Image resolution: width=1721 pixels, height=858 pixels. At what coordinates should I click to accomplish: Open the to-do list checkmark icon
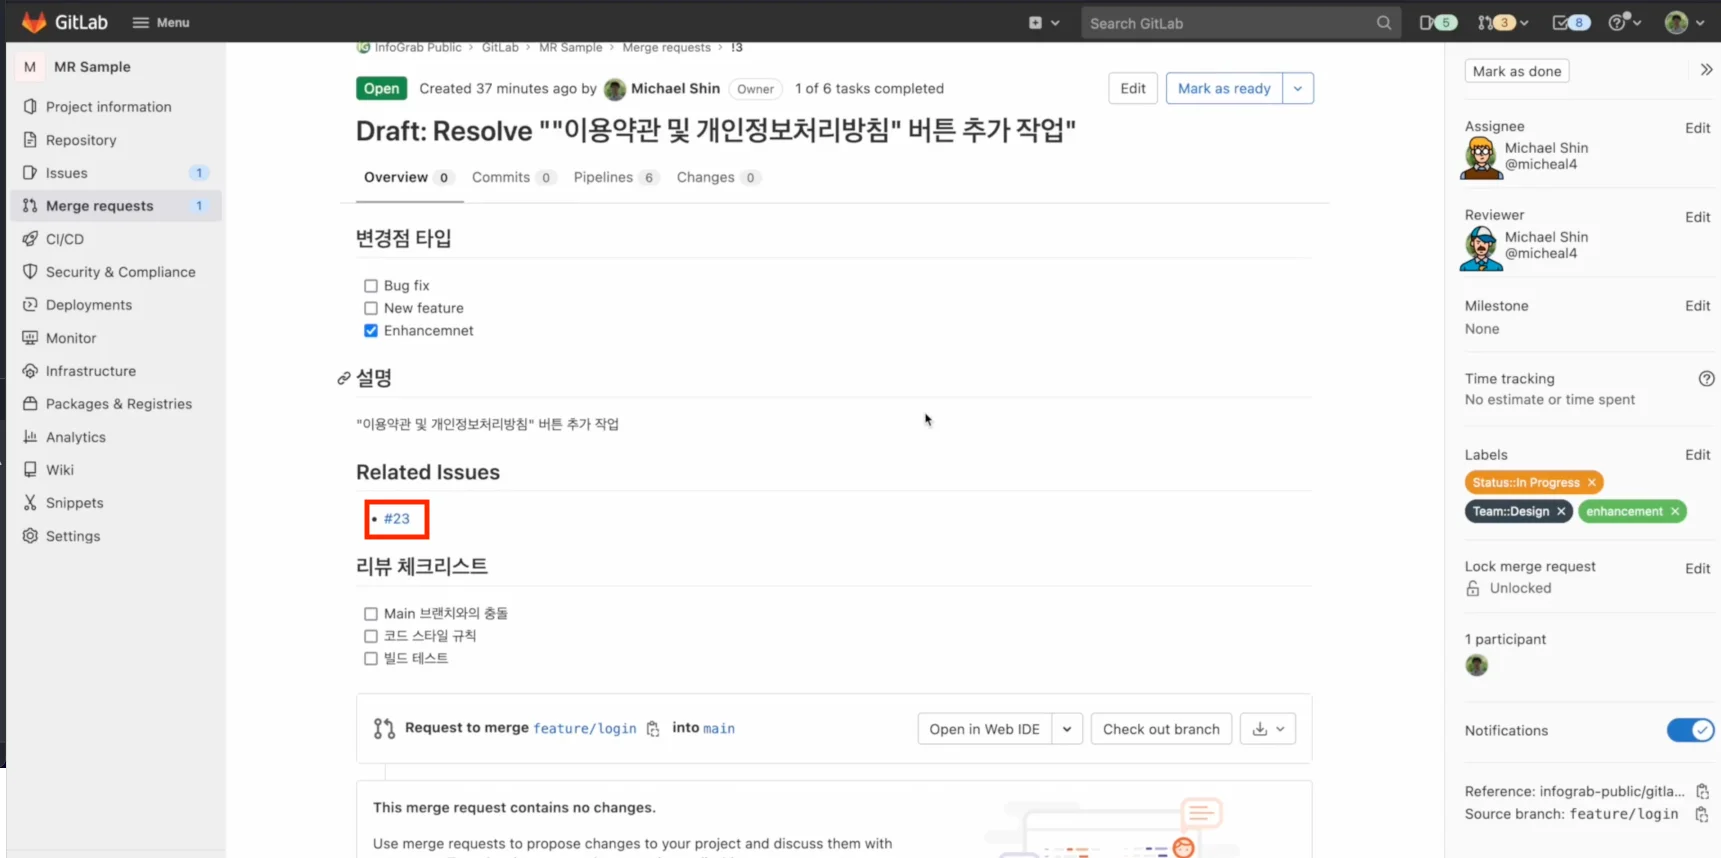pos(1570,23)
